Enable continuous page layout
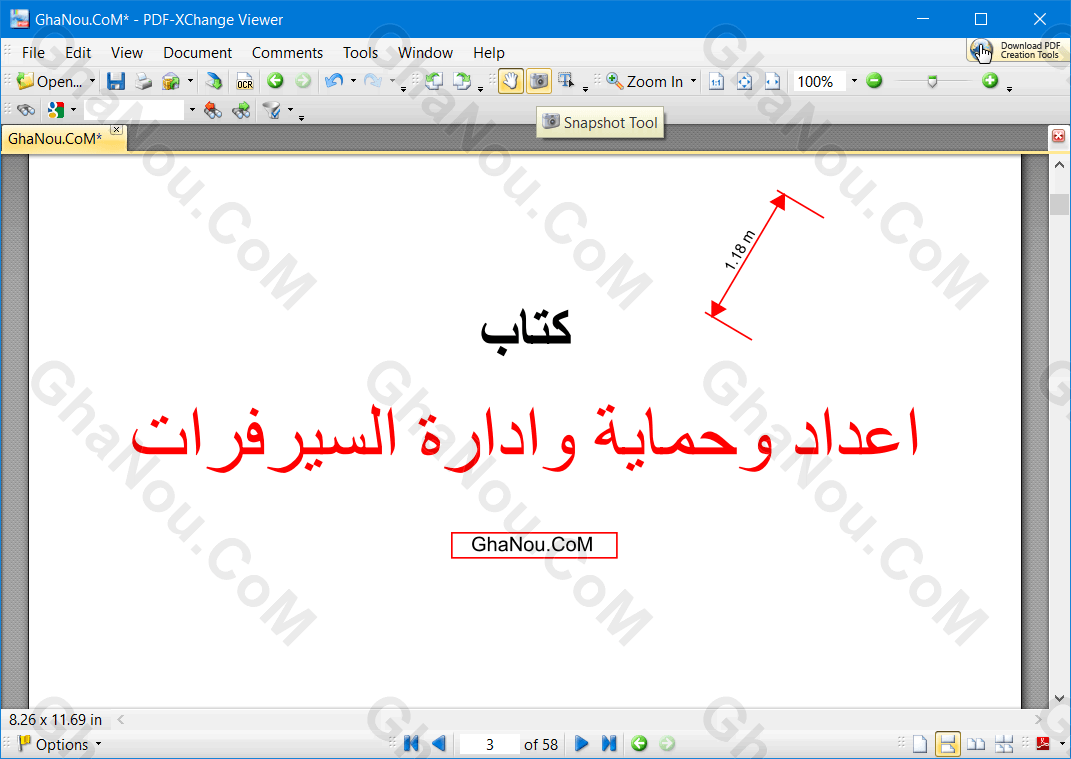This screenshot has width=1071, height=759. (947, 744)
